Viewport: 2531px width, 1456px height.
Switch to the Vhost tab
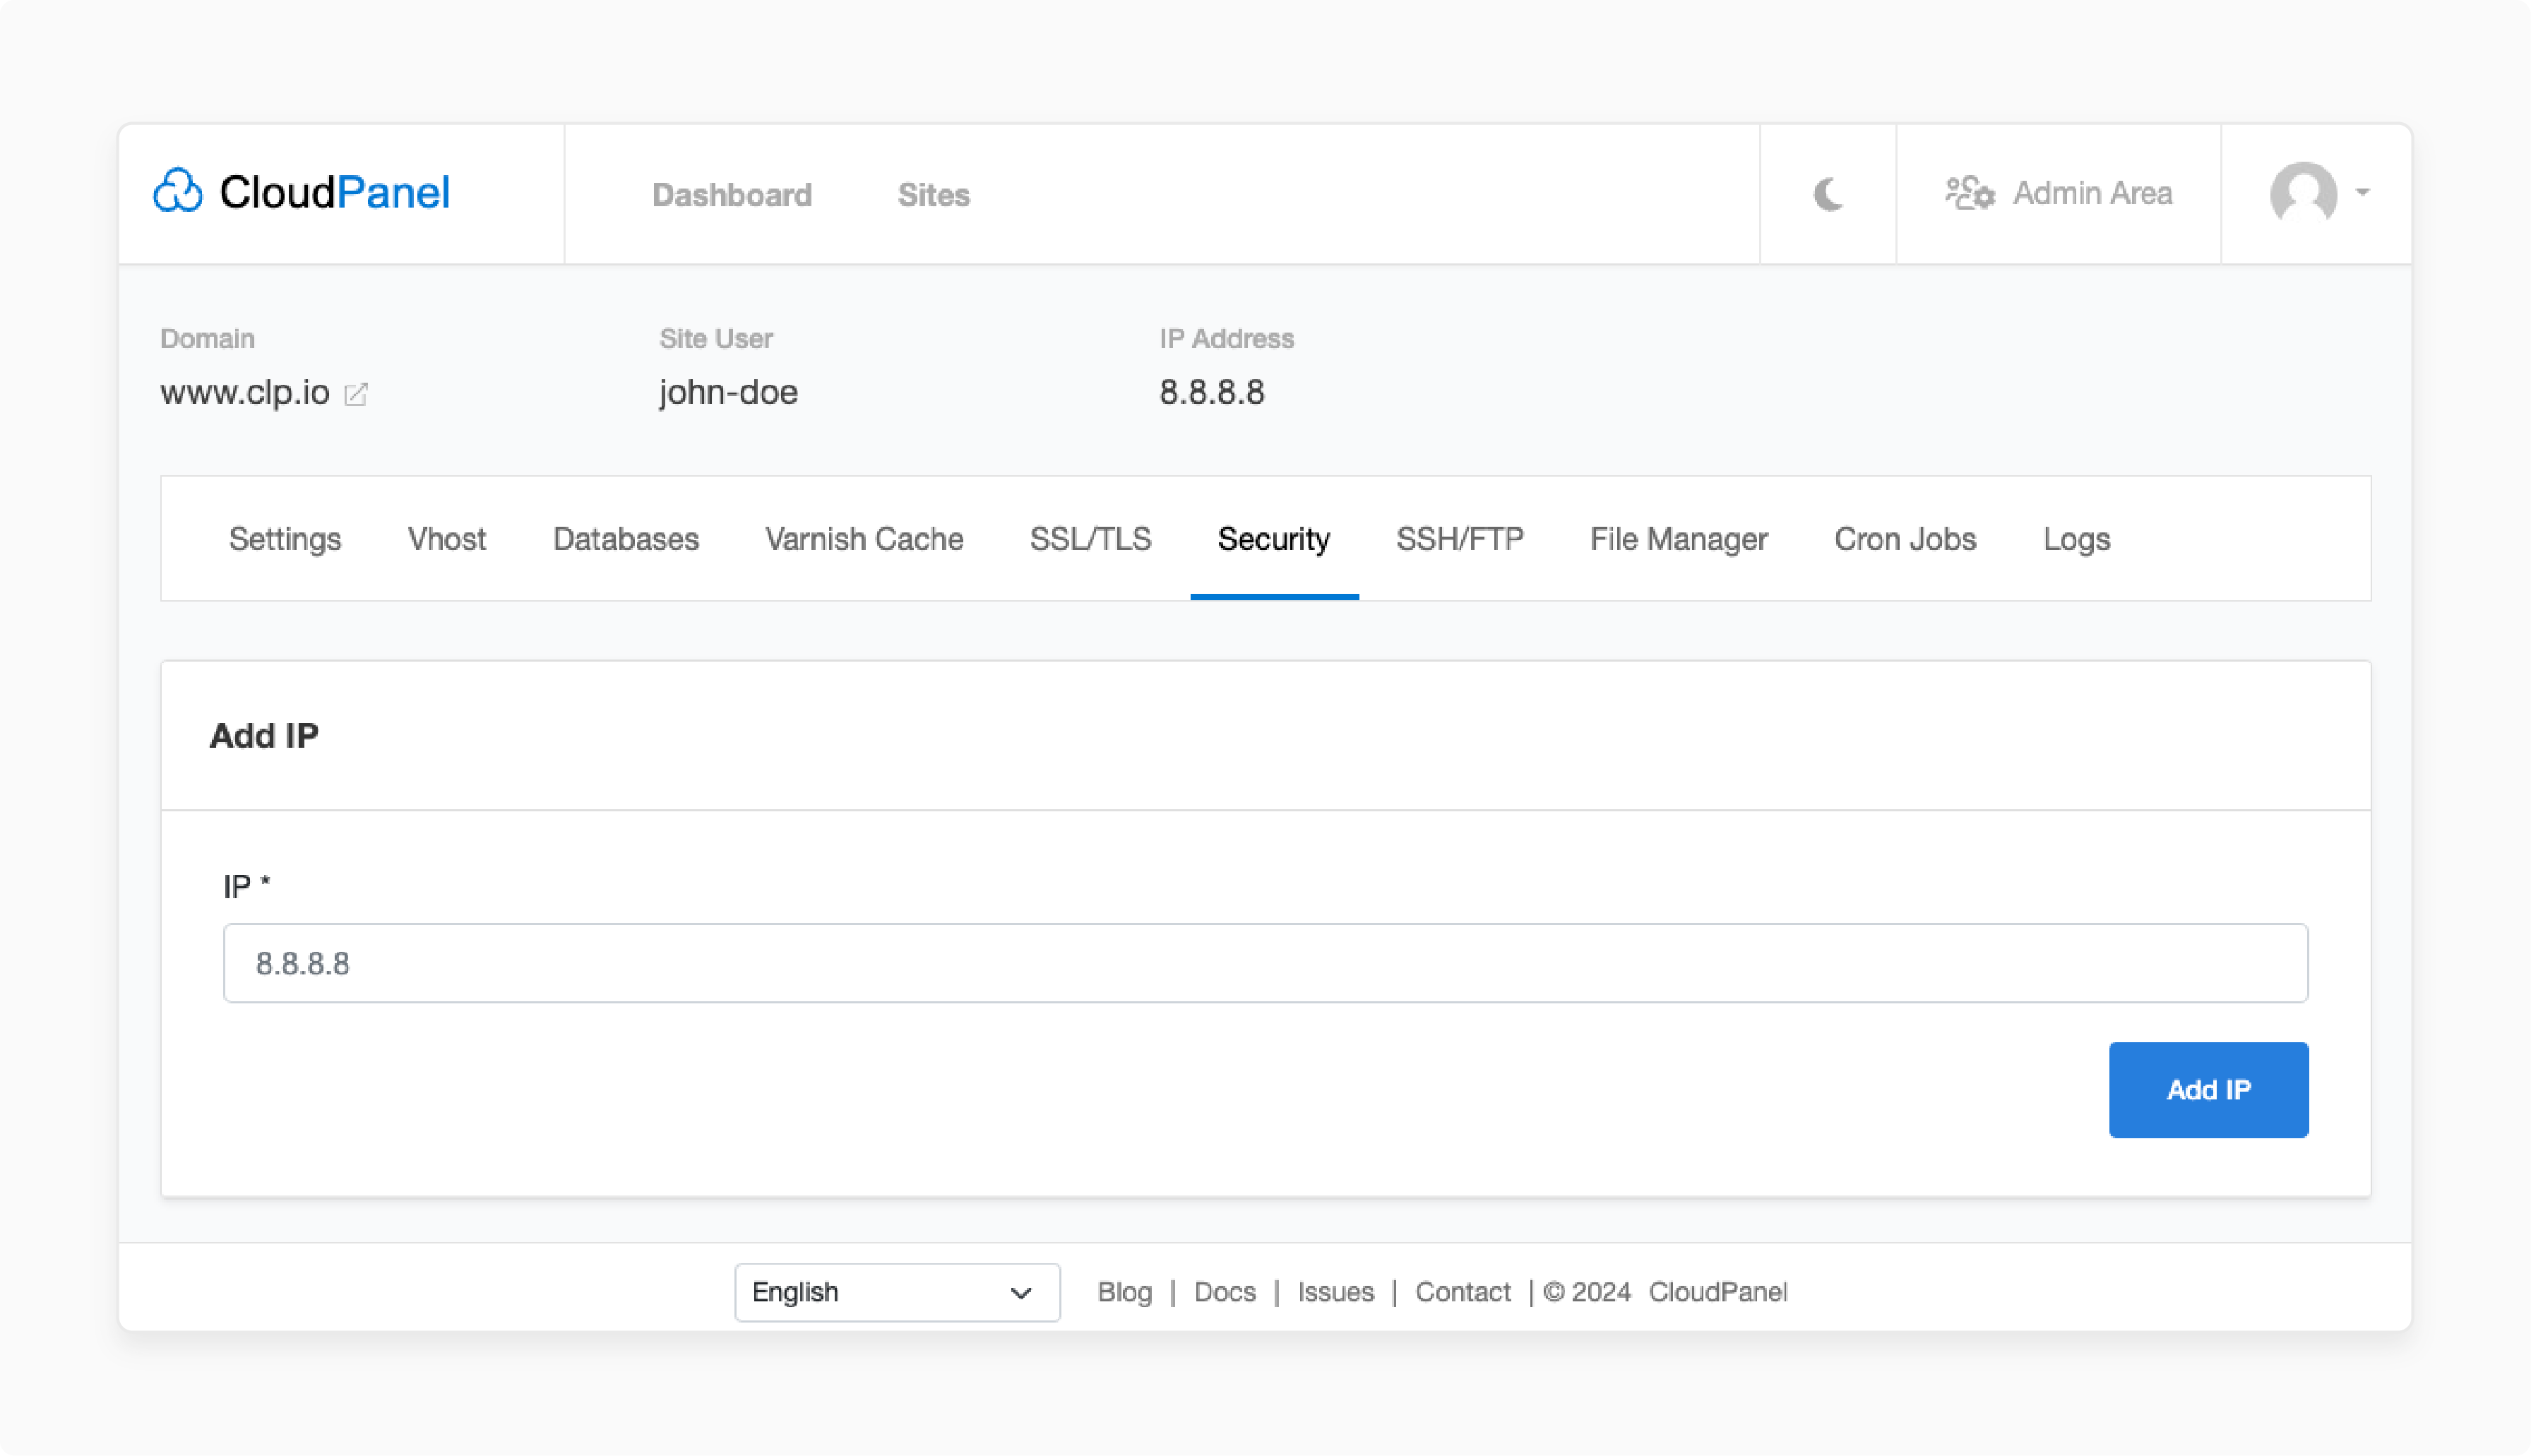point(446,539)
